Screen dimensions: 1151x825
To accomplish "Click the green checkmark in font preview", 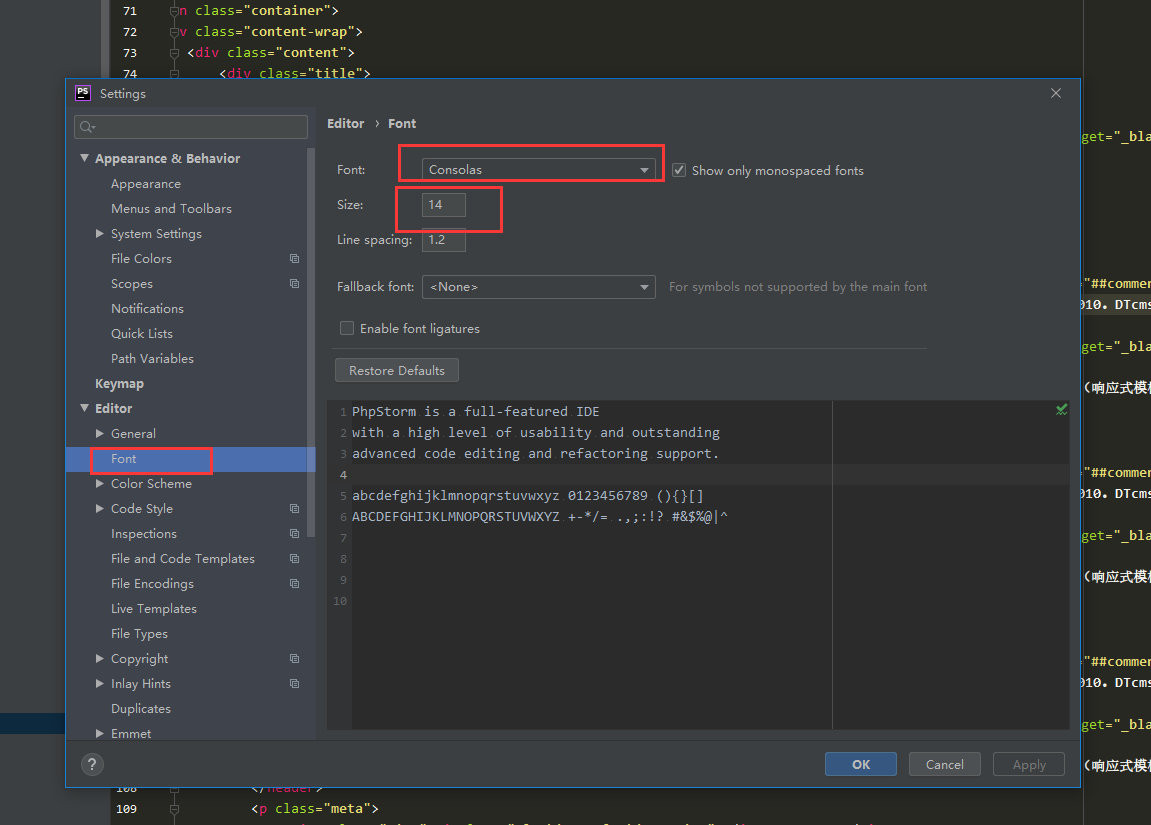I will [x=1061, y=410].
